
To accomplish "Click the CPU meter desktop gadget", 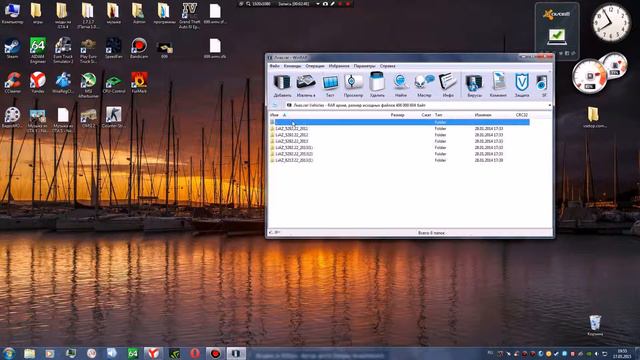I will tap(589, 77).
